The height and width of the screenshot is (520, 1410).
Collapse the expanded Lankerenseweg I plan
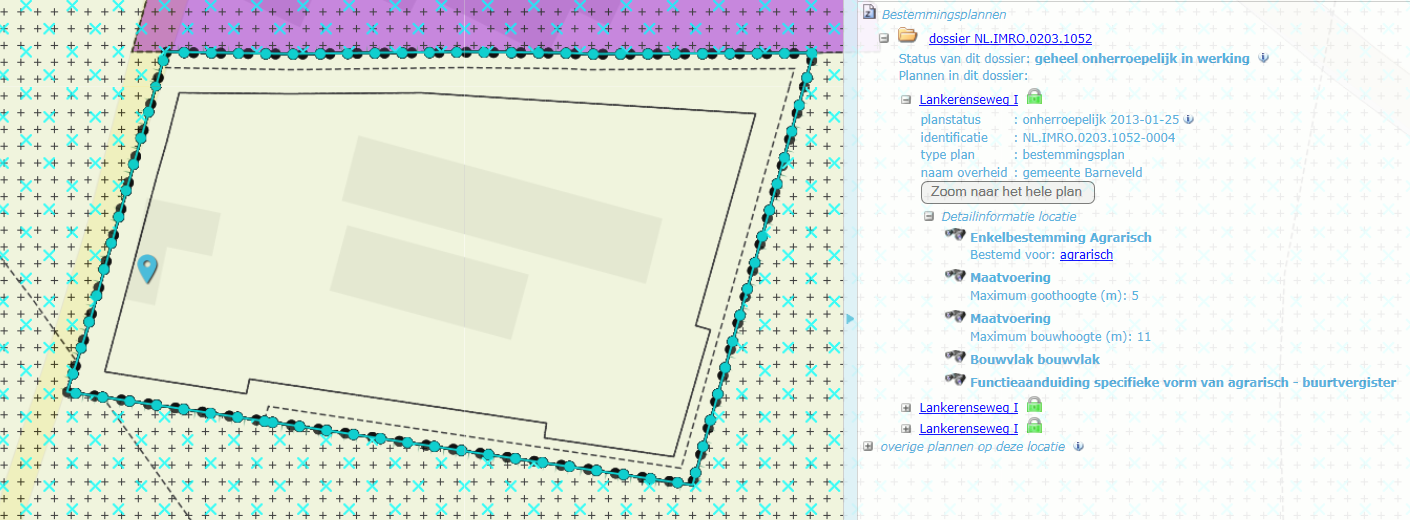pos(906,100)
